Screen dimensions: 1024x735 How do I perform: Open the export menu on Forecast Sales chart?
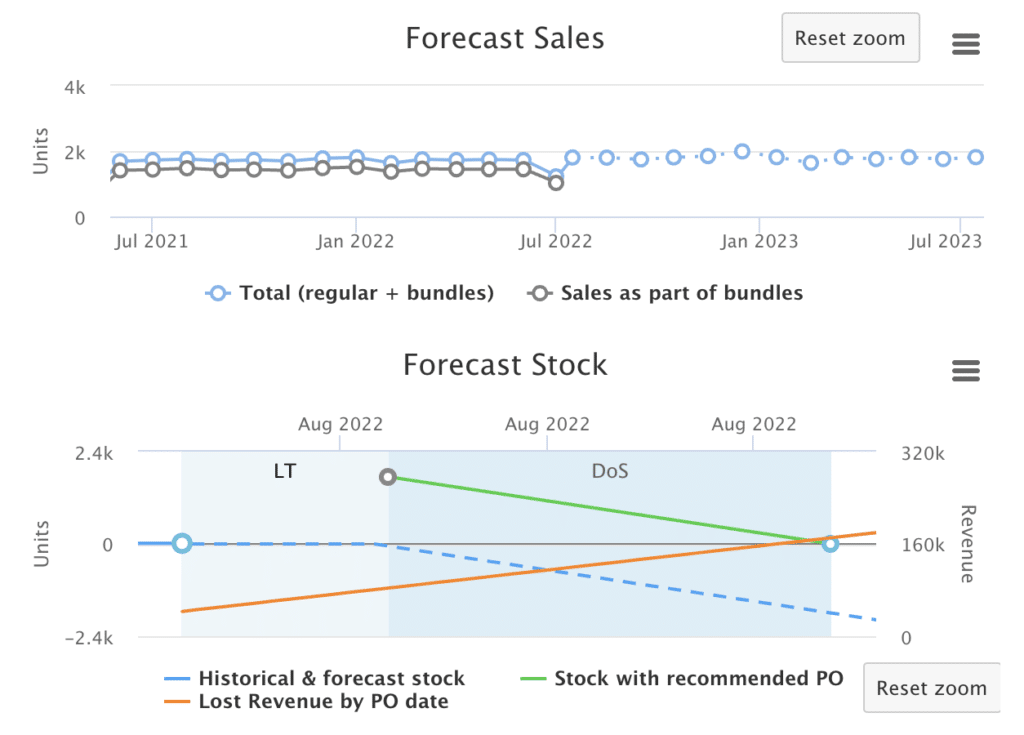click(965, 43)
